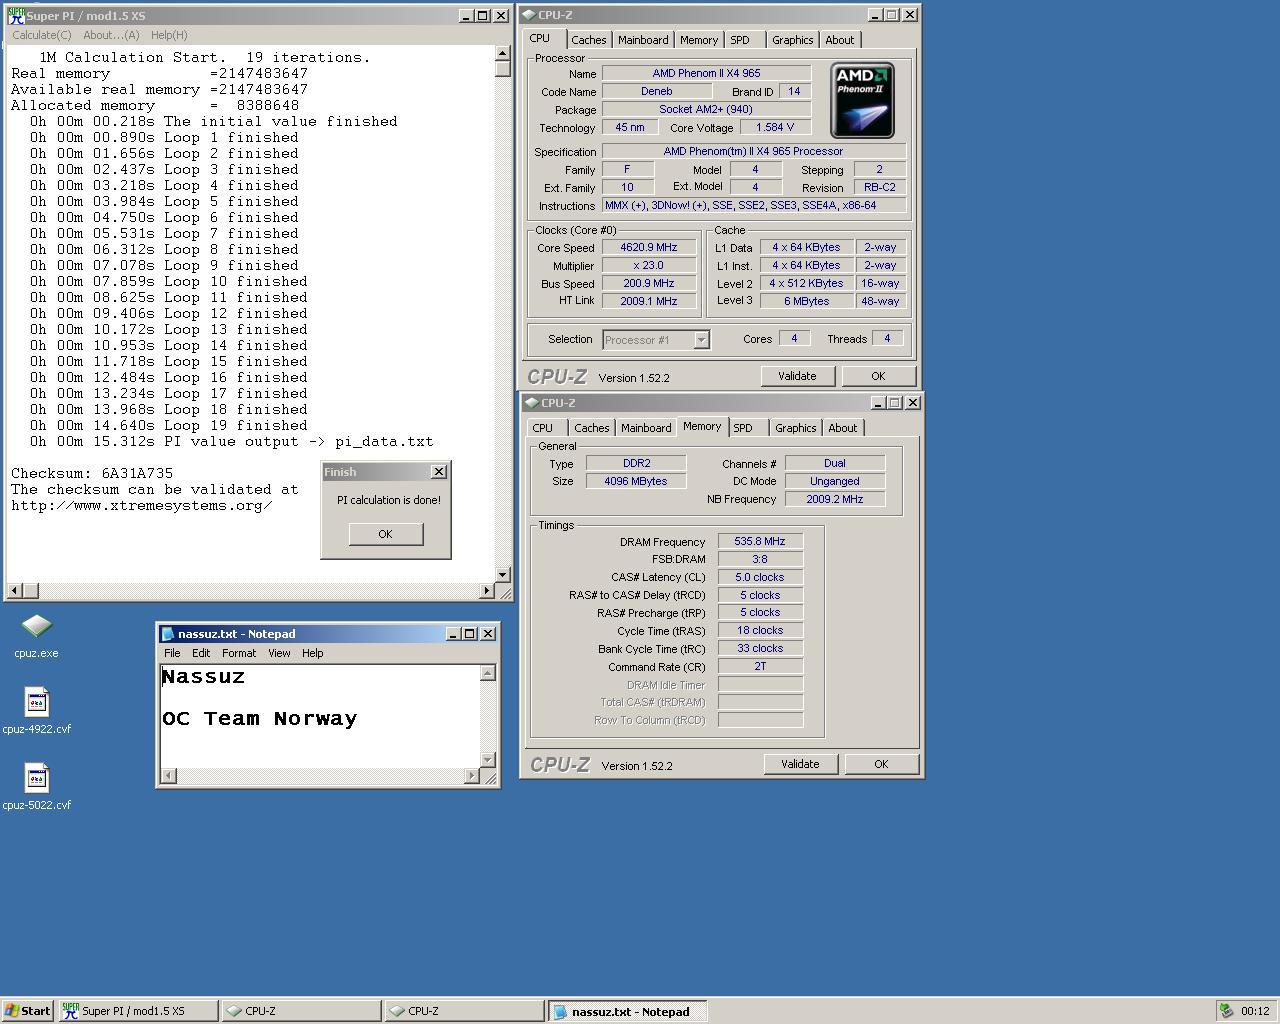Switch to nassuz.txt Notepad taskbar button
The image size is (1280, 1024).
[627, 1011]
